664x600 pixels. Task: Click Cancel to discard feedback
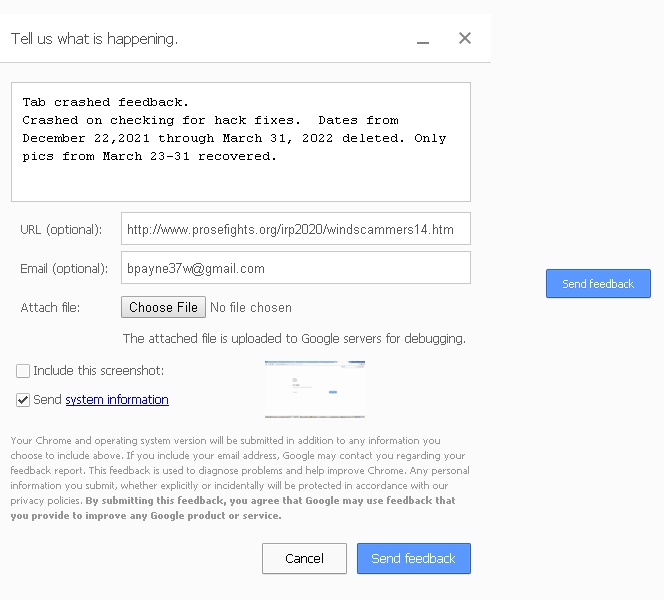[x=304, y=559]
